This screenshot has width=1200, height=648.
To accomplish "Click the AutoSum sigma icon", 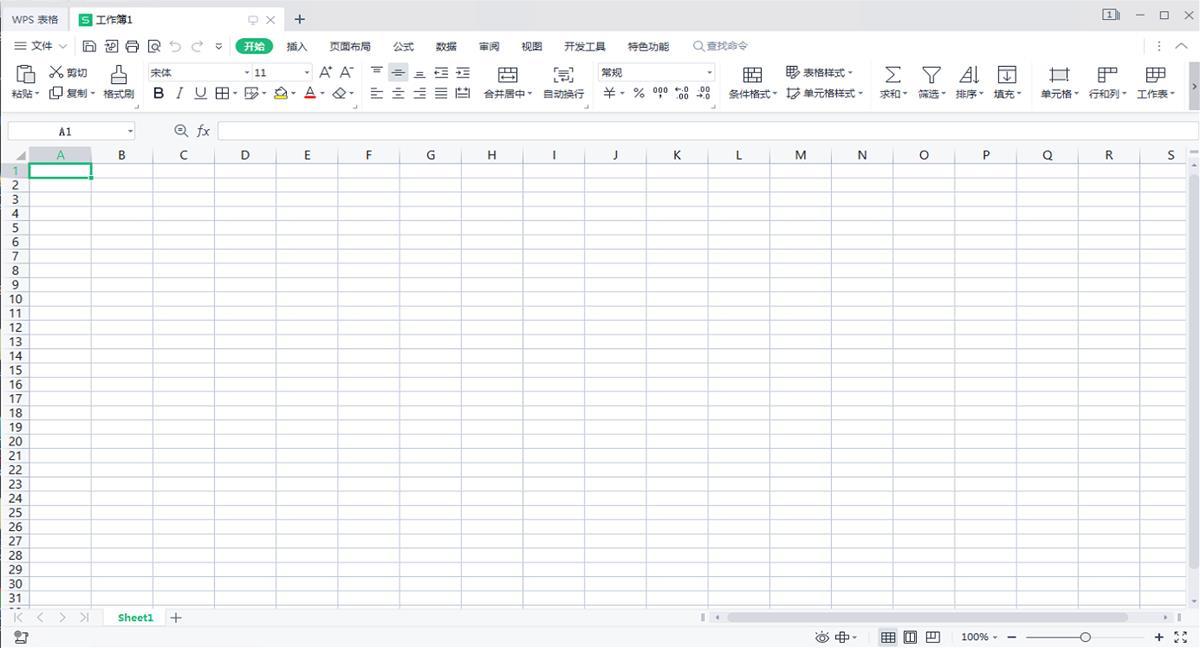I will pos(892,75).
